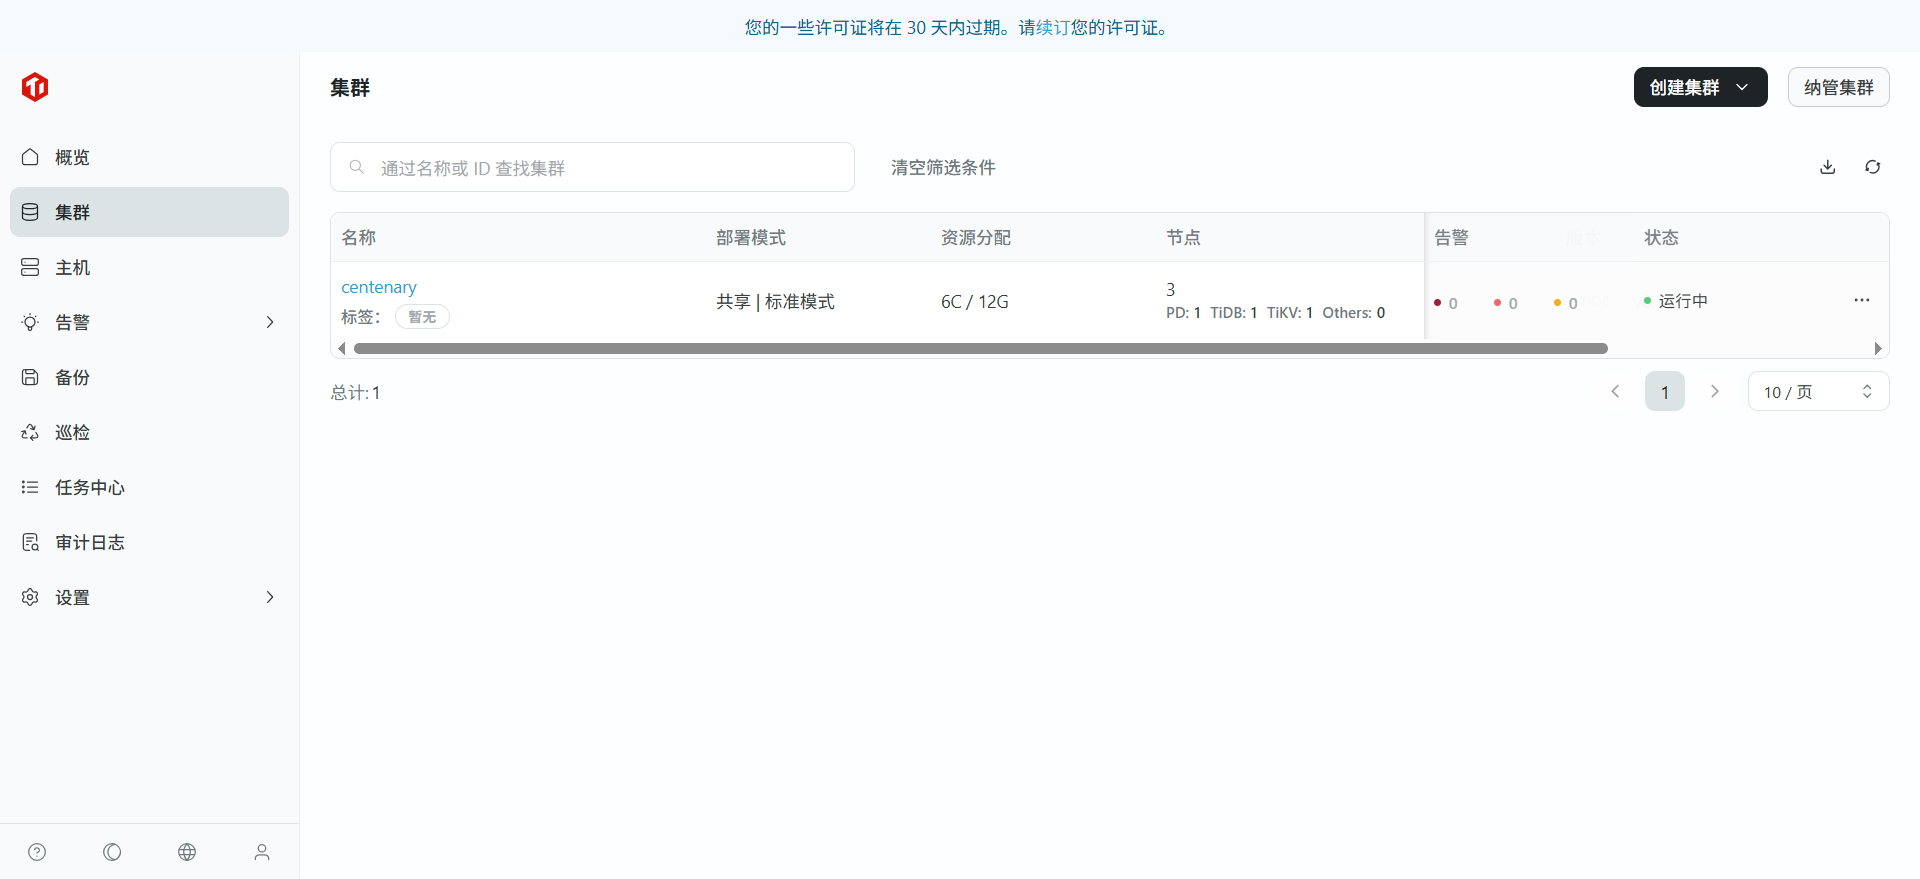Open 任务中心 in sidebar
Viewport: 1920px width, 879px height.
[90, 487]
